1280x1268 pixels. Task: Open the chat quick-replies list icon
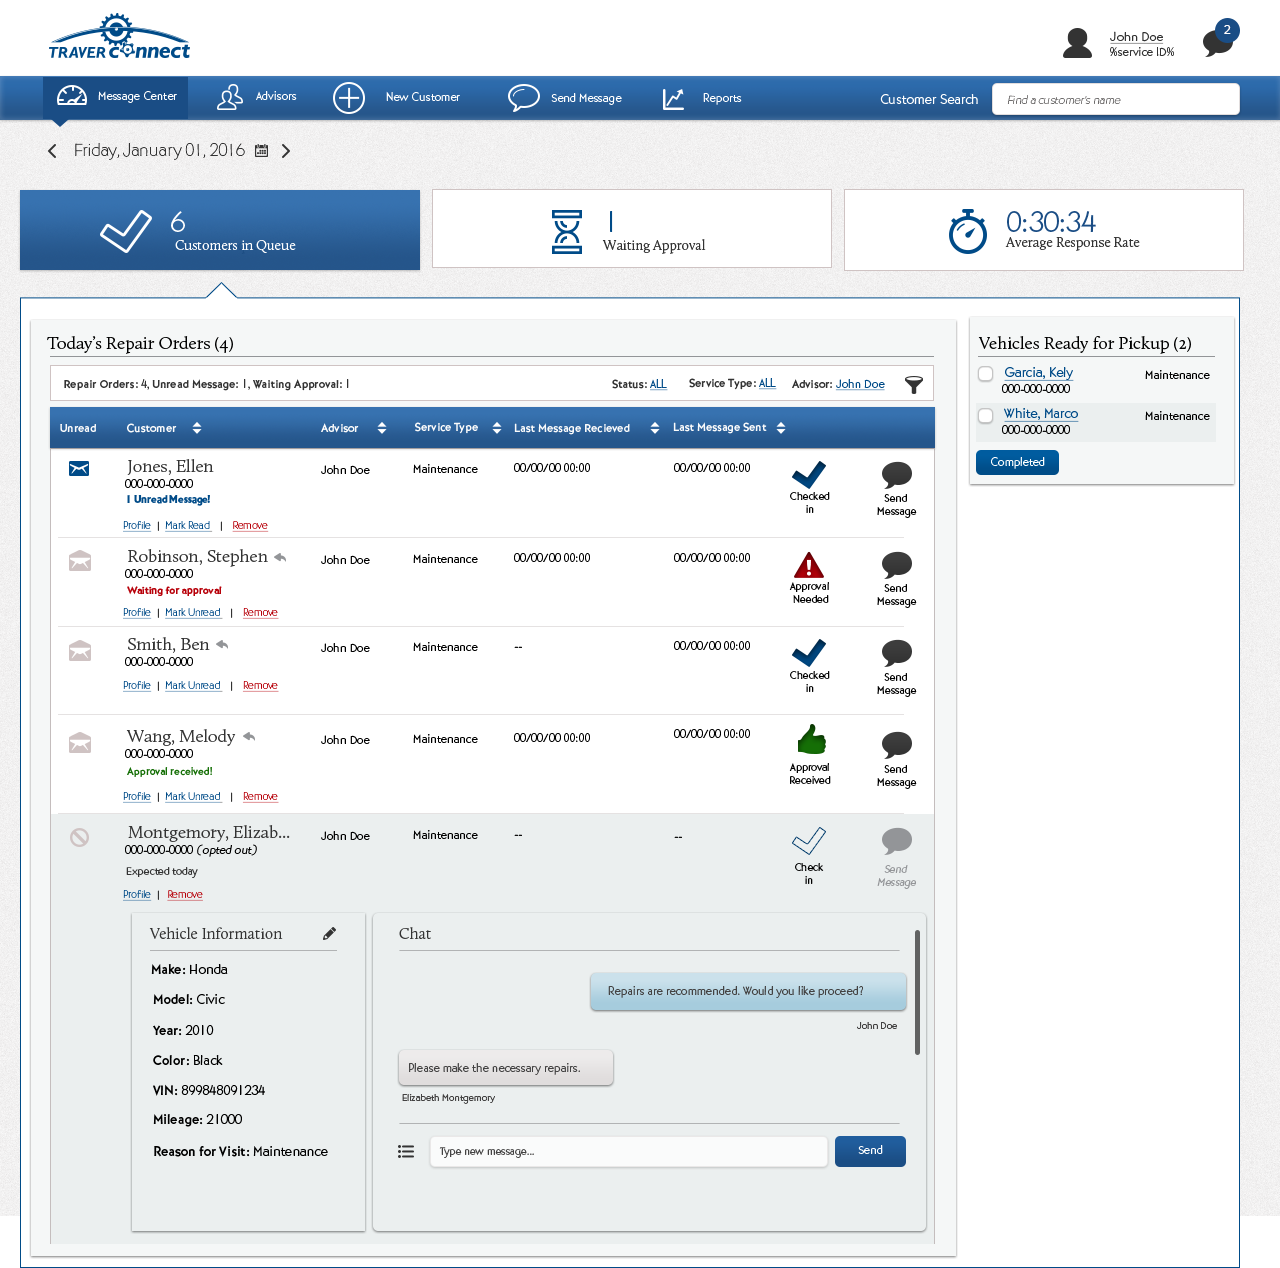406,1152
